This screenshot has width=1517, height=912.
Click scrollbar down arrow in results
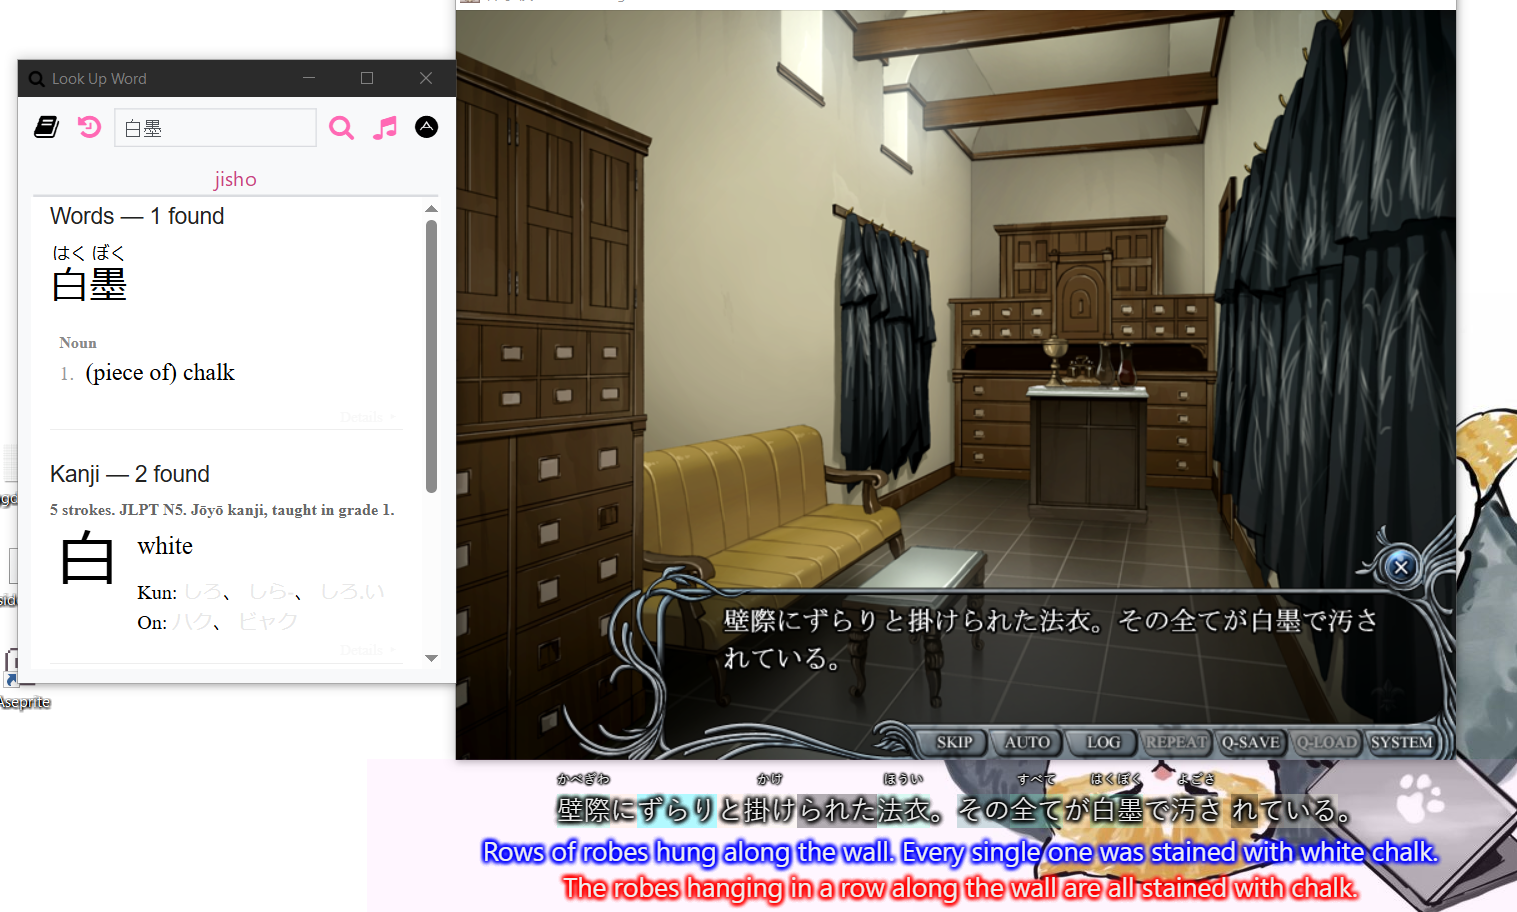click(431, 658)
